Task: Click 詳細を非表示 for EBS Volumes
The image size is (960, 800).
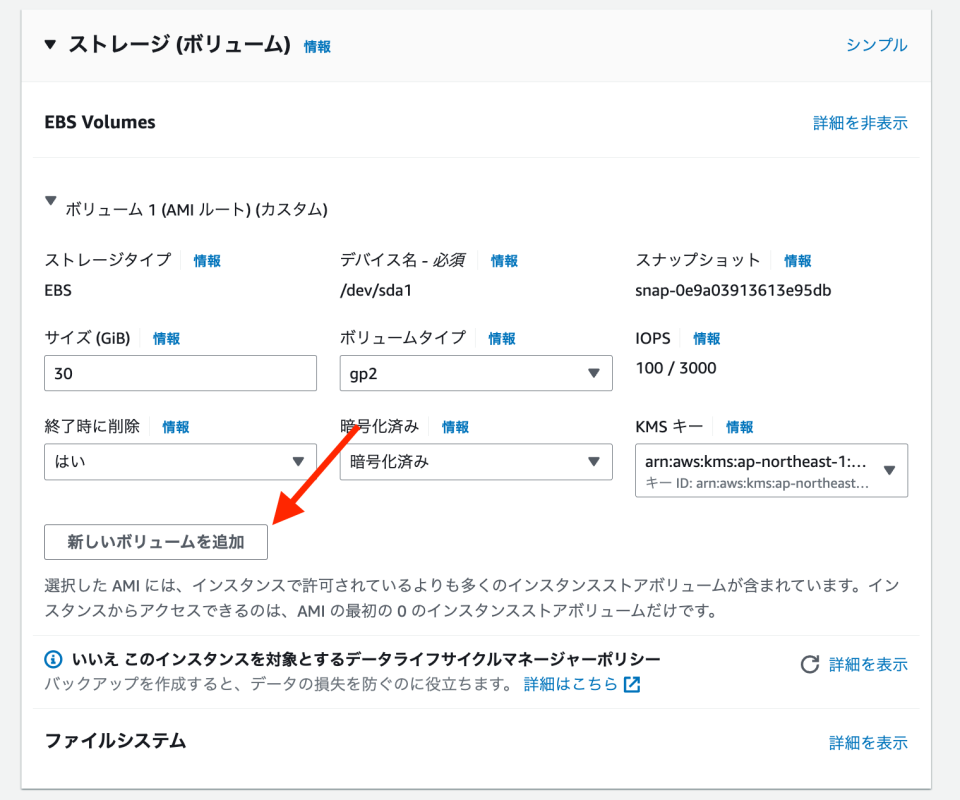Action: 860,123
